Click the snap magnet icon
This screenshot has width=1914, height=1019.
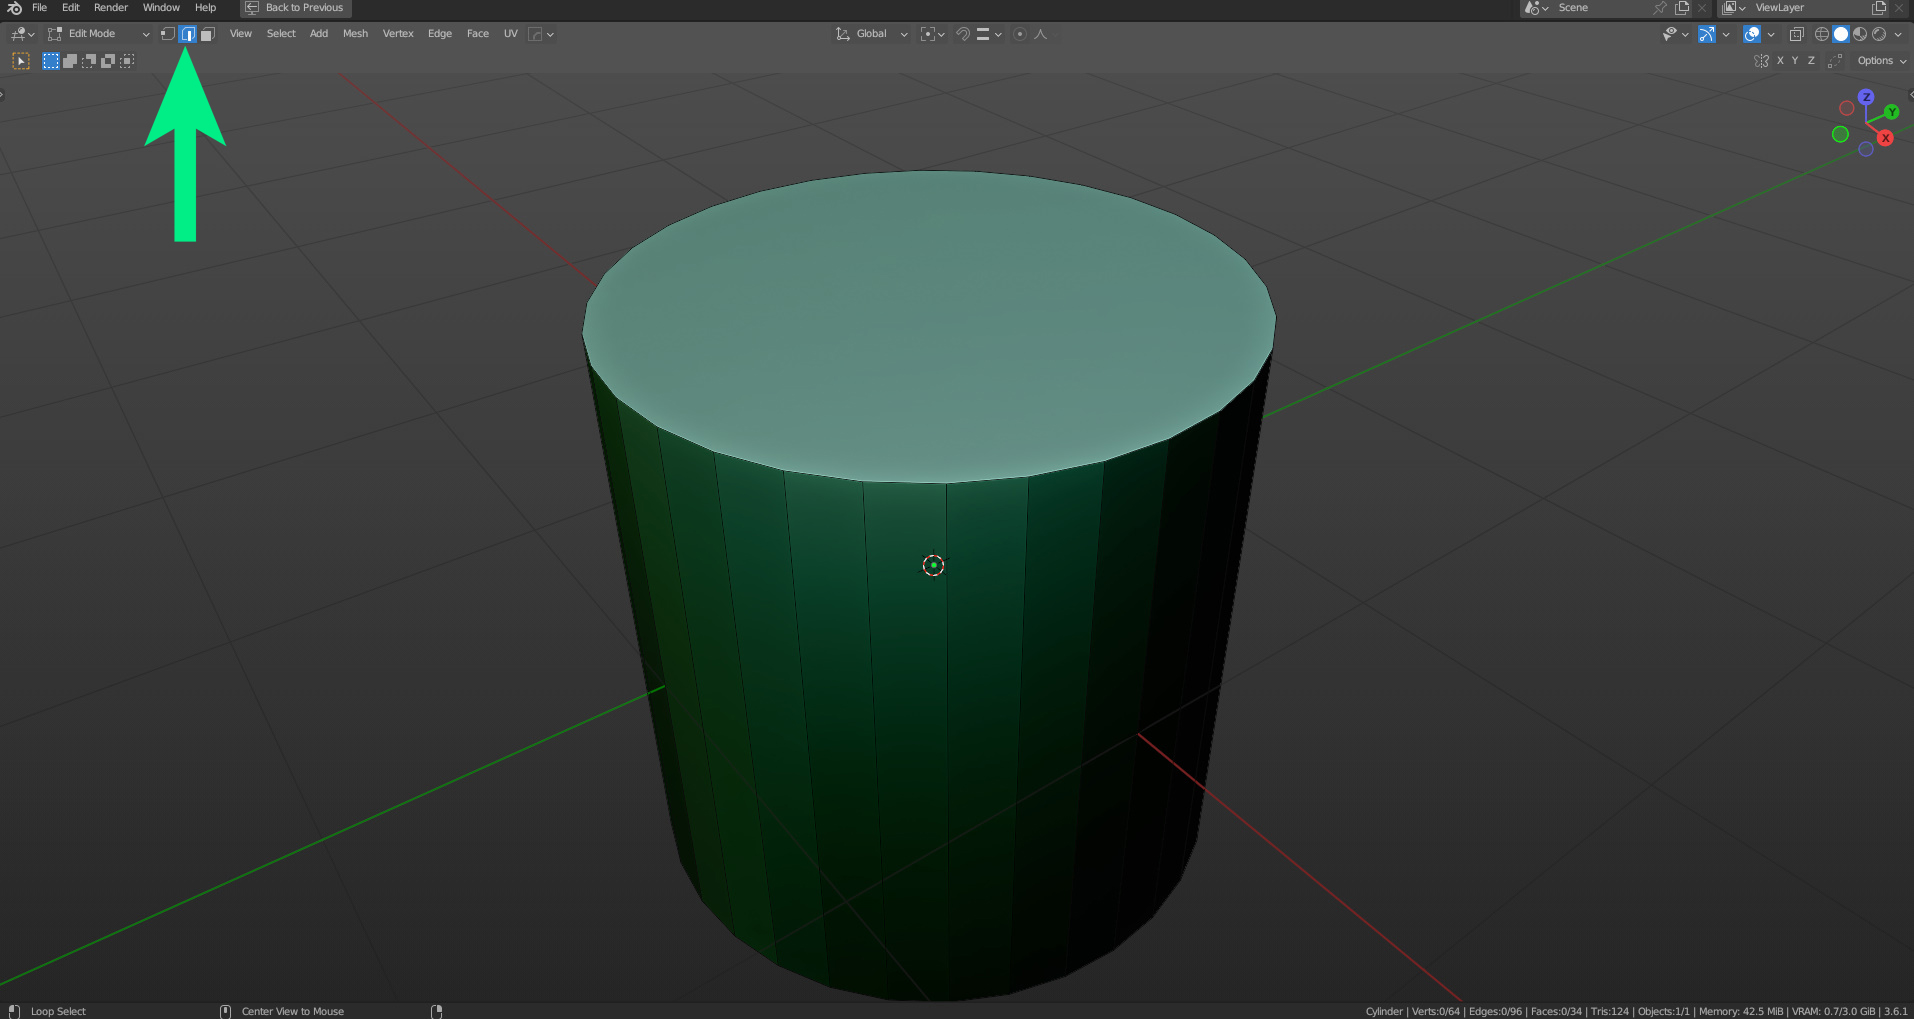coord(963,34)
